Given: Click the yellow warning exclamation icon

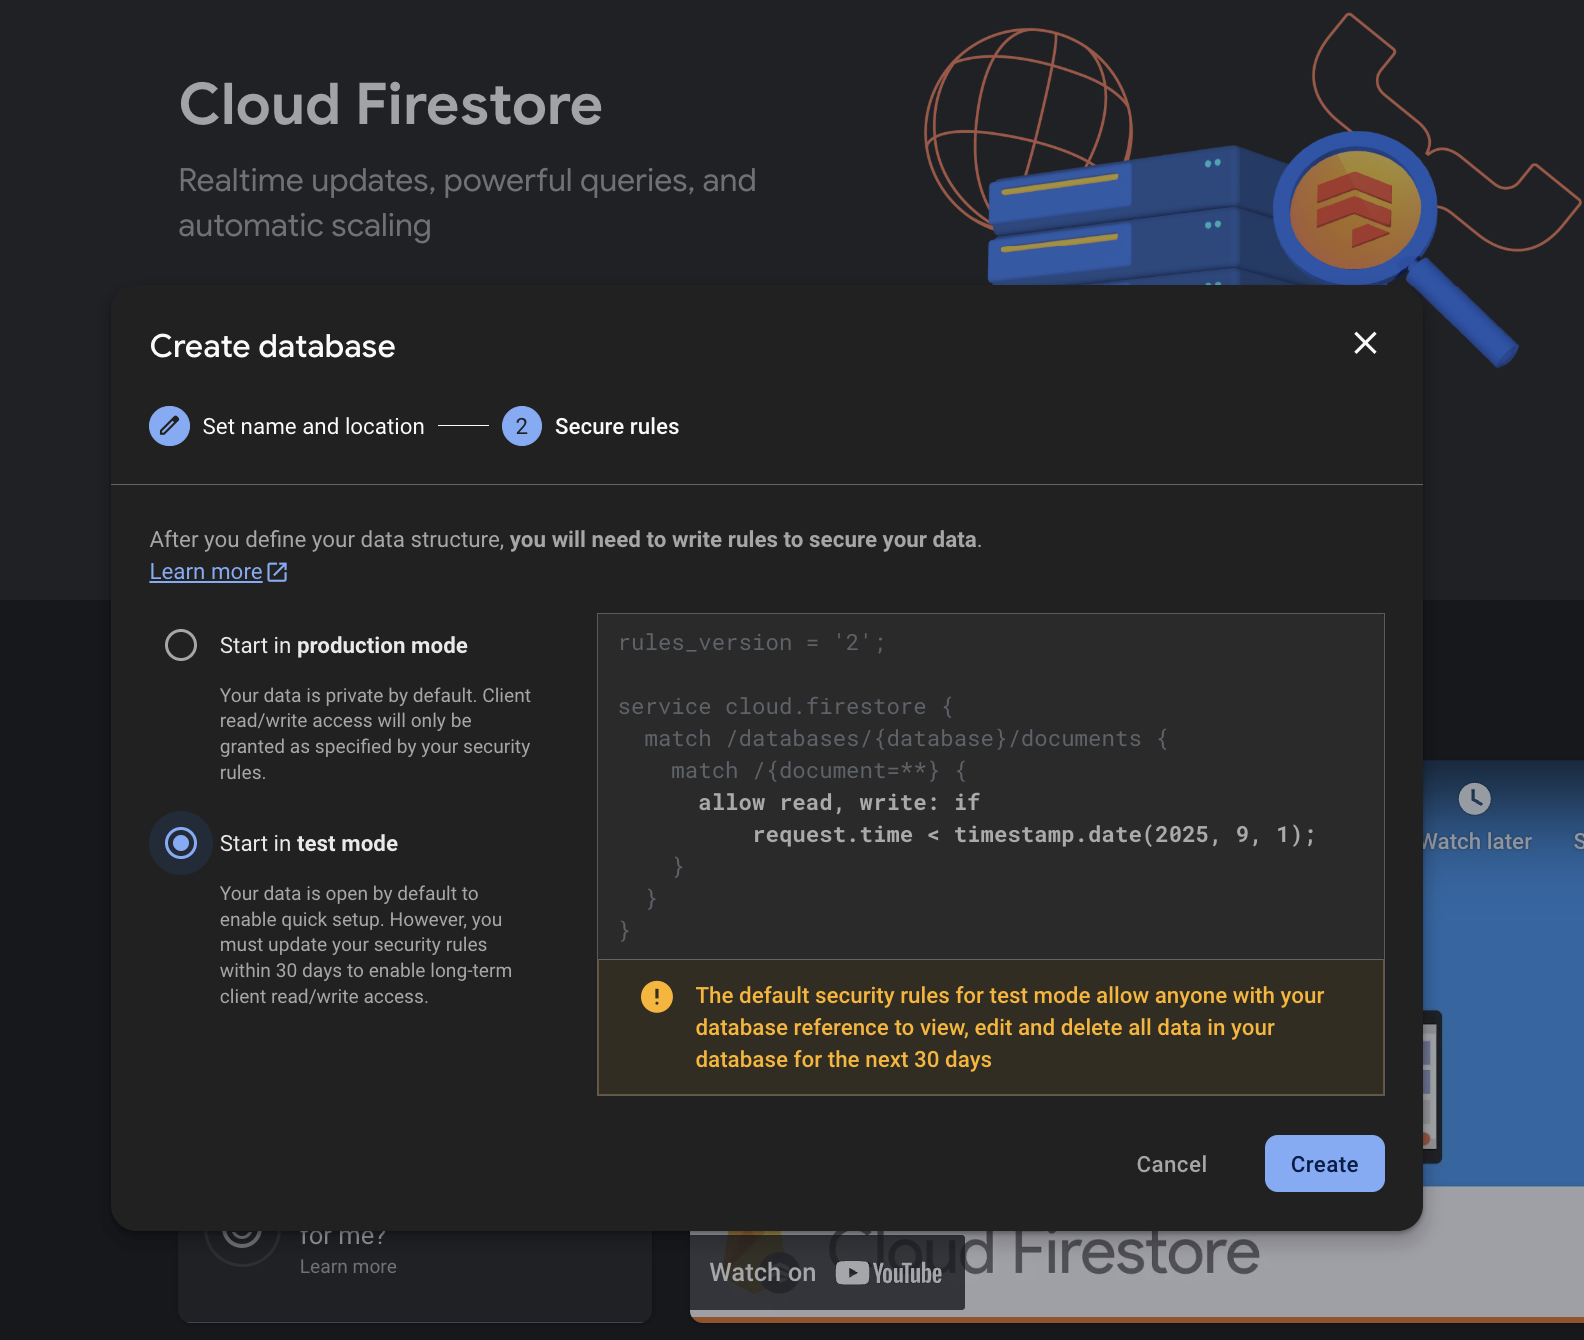Looking at the screenshot, I should click(x=657, y=996).
